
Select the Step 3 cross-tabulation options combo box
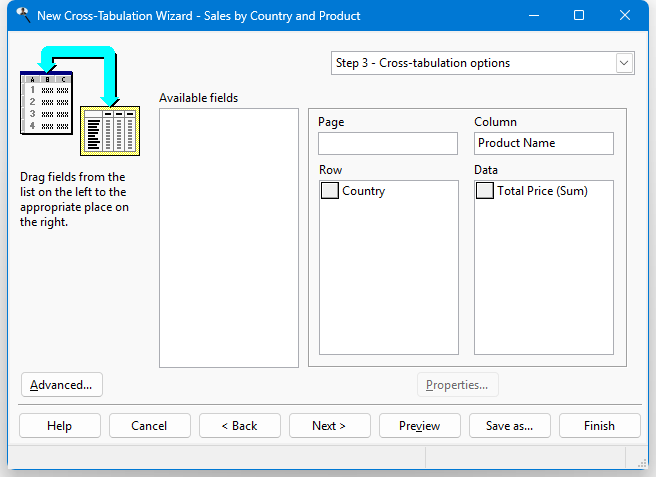[472, 63]
